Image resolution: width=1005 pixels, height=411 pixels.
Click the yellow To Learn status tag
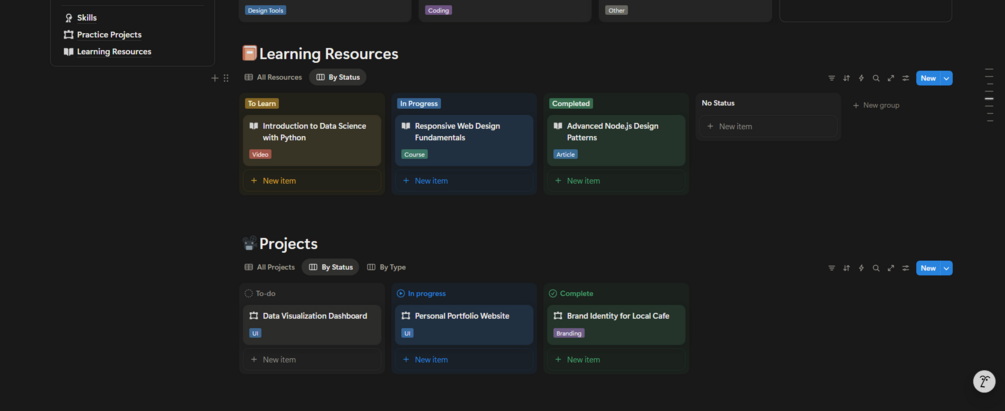(262, 103)
